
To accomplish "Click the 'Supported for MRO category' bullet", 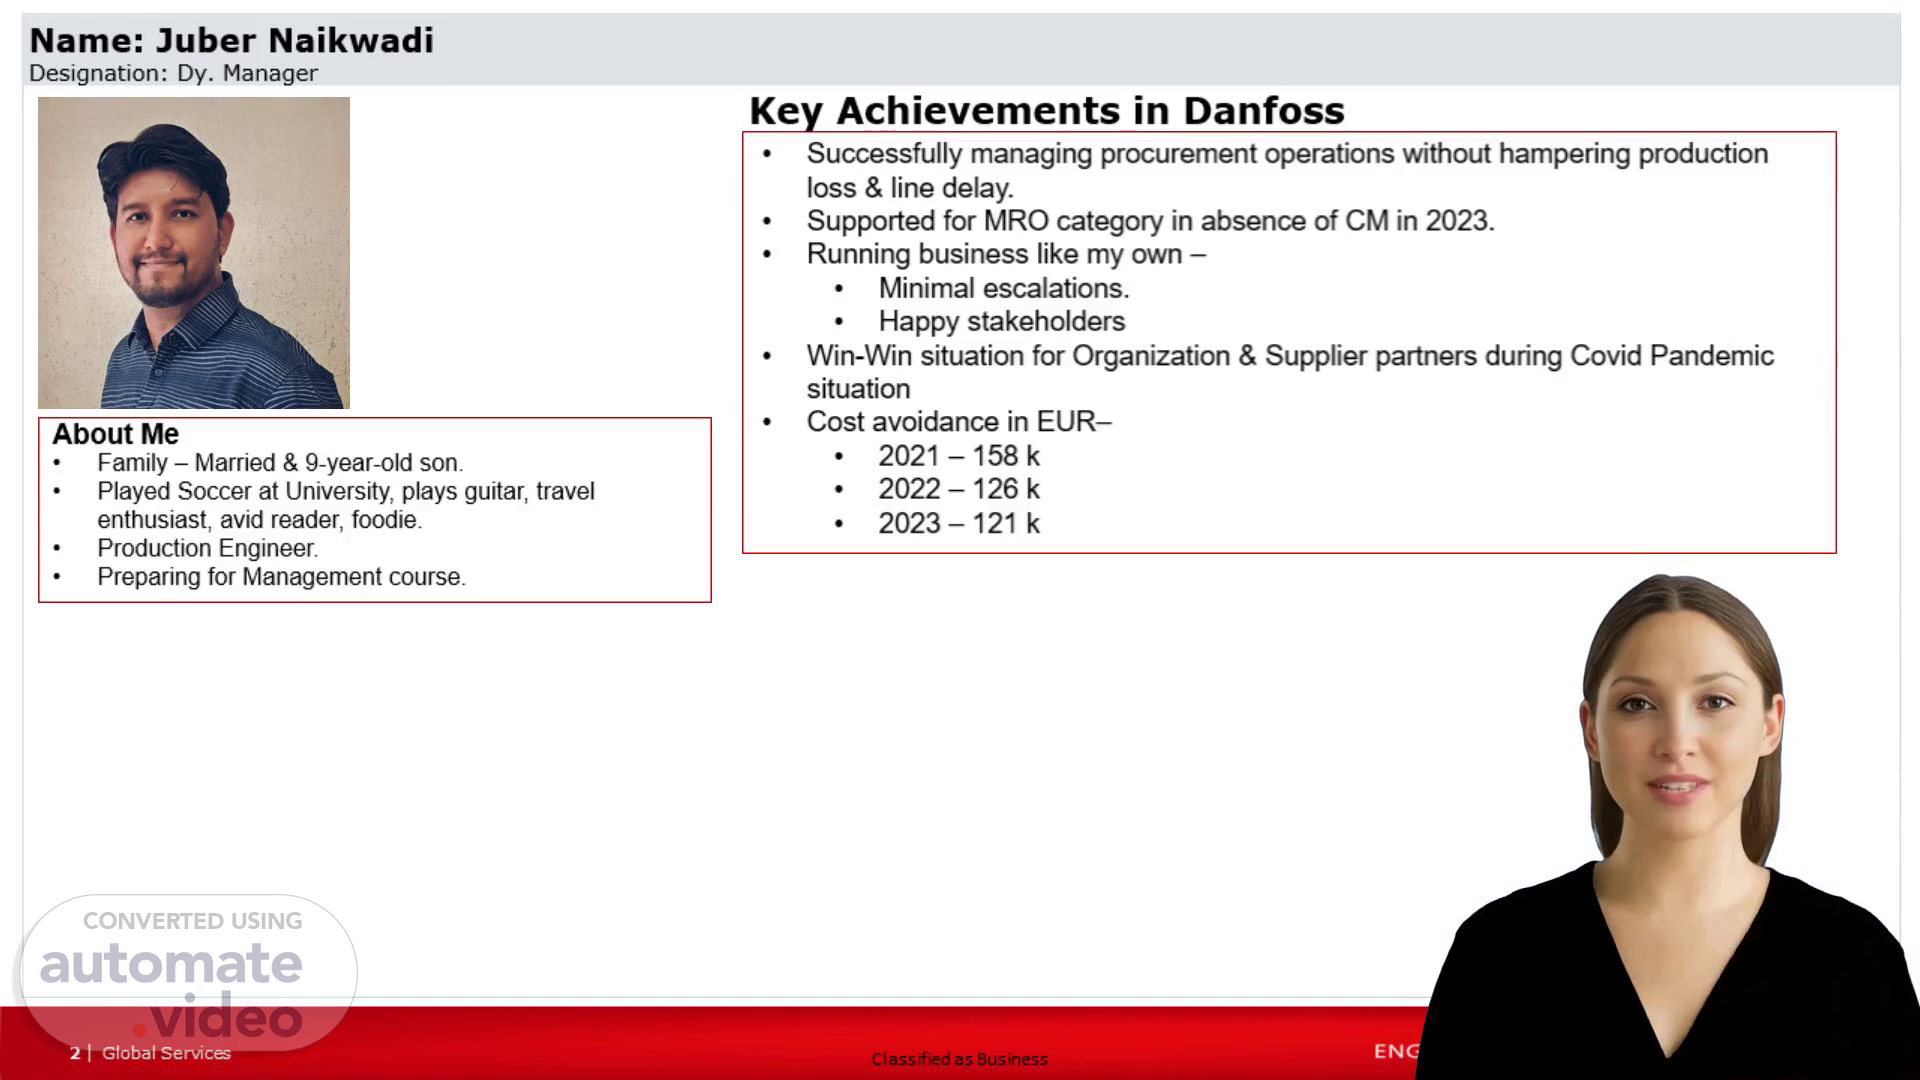I will (1150, 221).
